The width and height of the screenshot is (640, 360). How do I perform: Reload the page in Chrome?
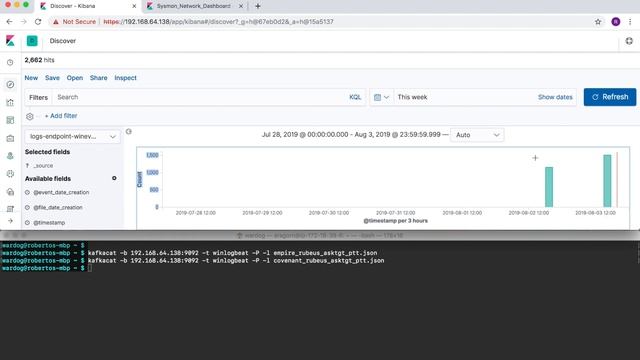(38, 22)
